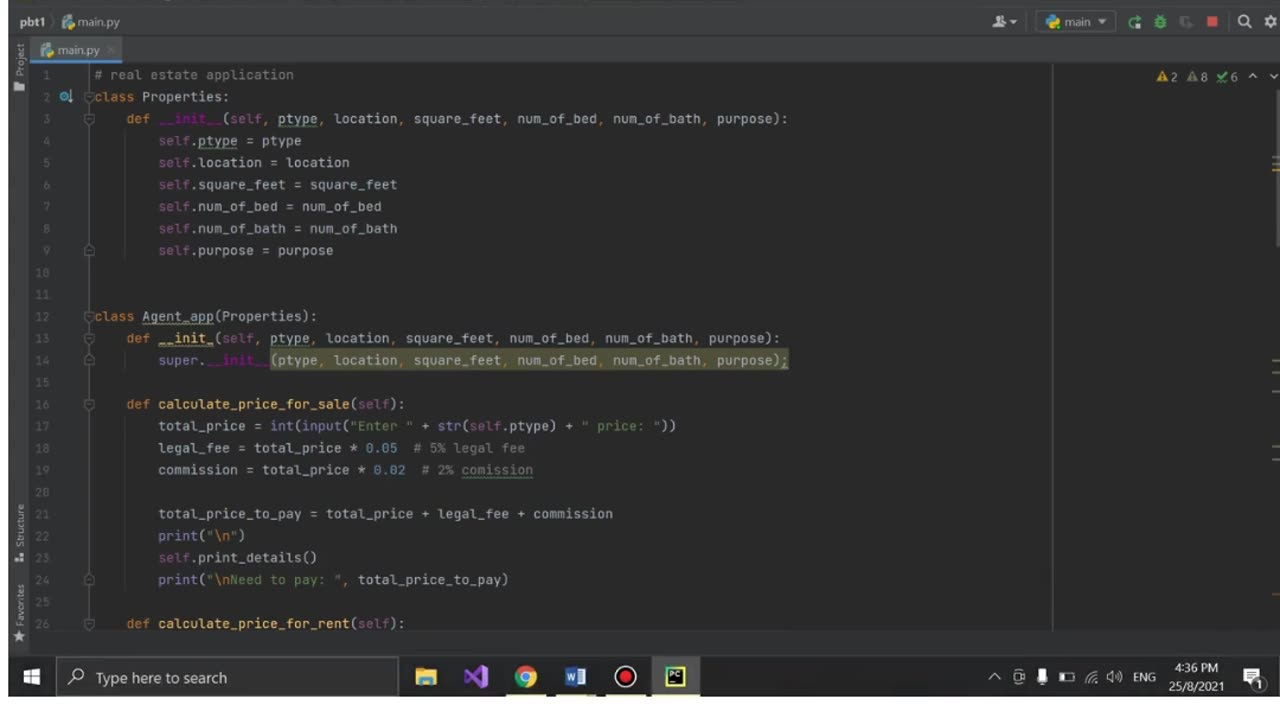Click the 'Properties' class name on line 2
The height and width of the screenshot is (720, 1280).
pyautogui.click(x=181, y=97)
